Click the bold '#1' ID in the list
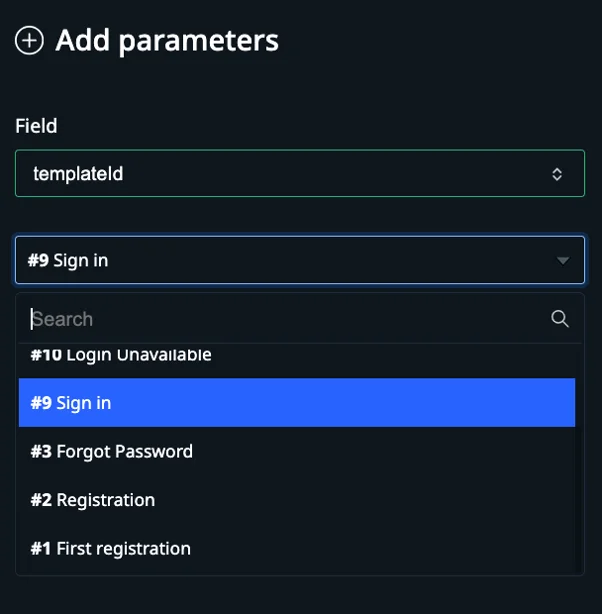Image resolution: width=602 pixels, height=614 pixels. click(41, 548)
